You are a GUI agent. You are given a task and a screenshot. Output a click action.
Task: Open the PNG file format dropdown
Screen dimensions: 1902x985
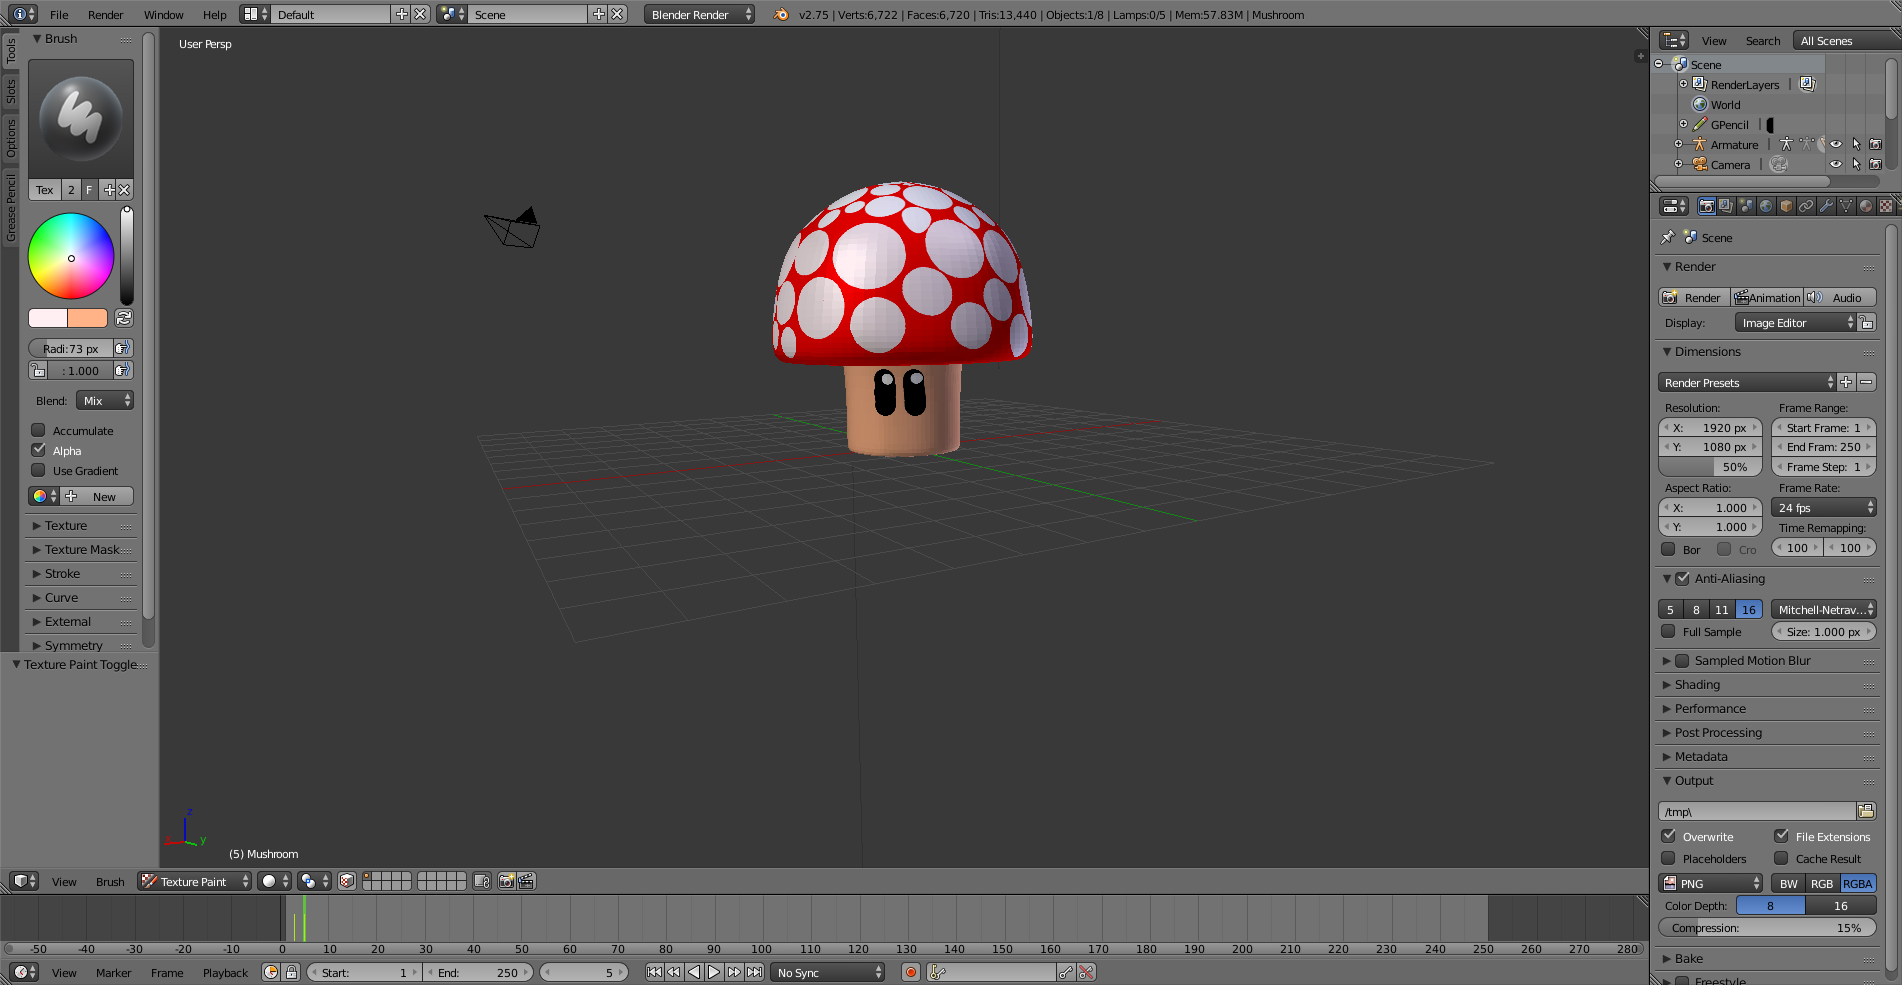click(x=1711, y=883)
